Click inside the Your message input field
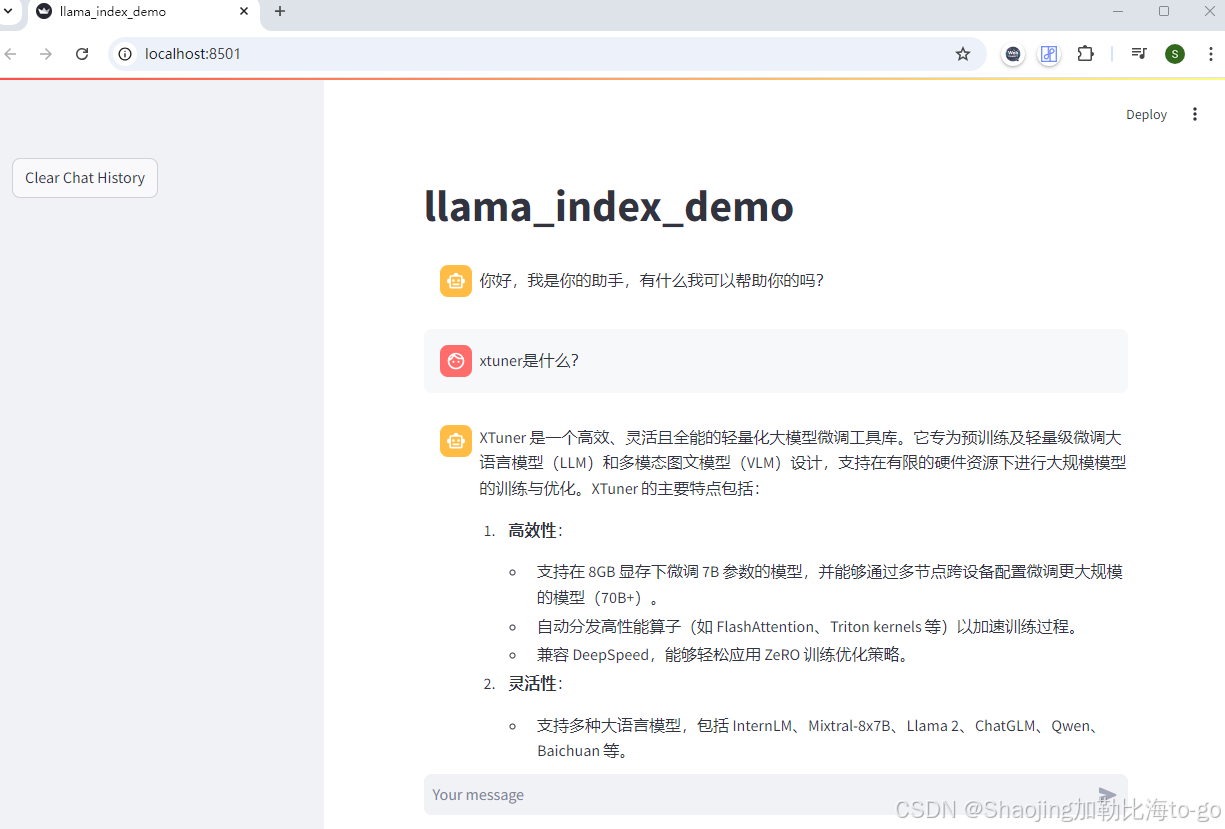The image size is (1225, 829). tap(700, 794)
